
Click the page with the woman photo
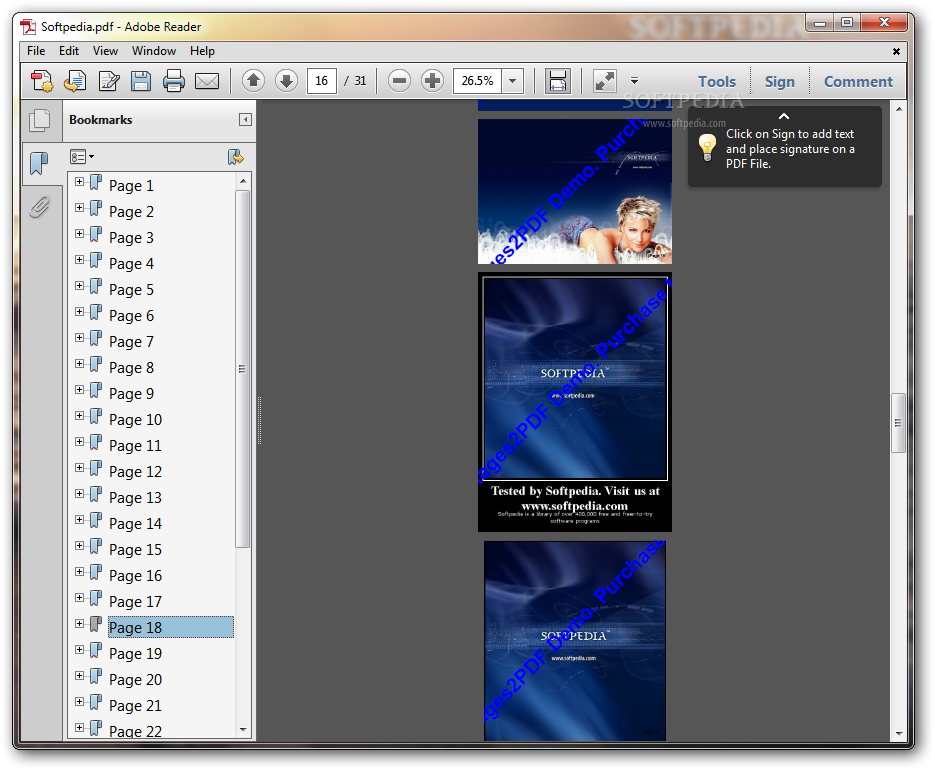click(x=575, y=191)
